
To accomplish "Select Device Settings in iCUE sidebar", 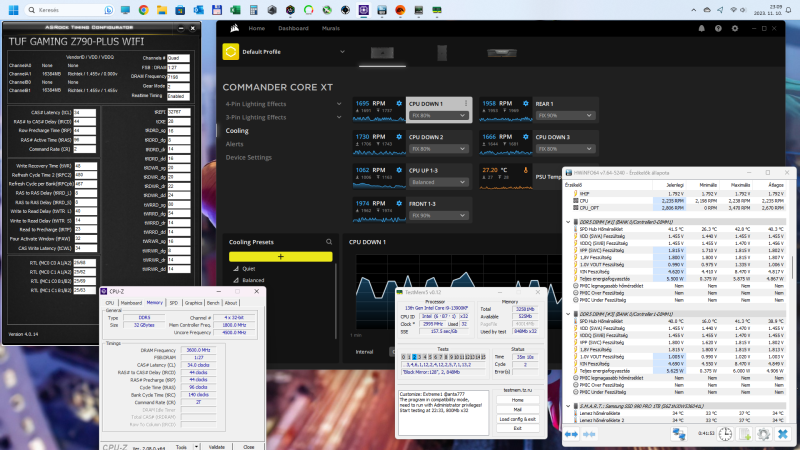I will 248,157.
